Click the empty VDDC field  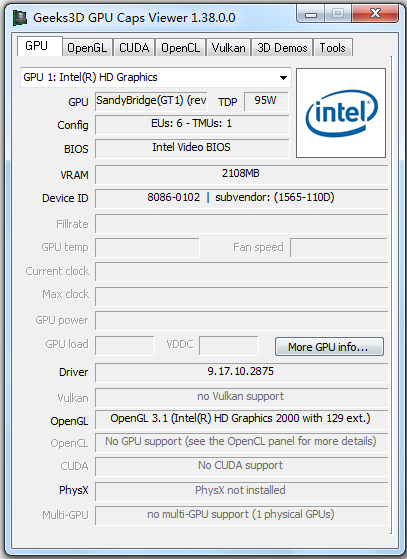coord(229,345)
